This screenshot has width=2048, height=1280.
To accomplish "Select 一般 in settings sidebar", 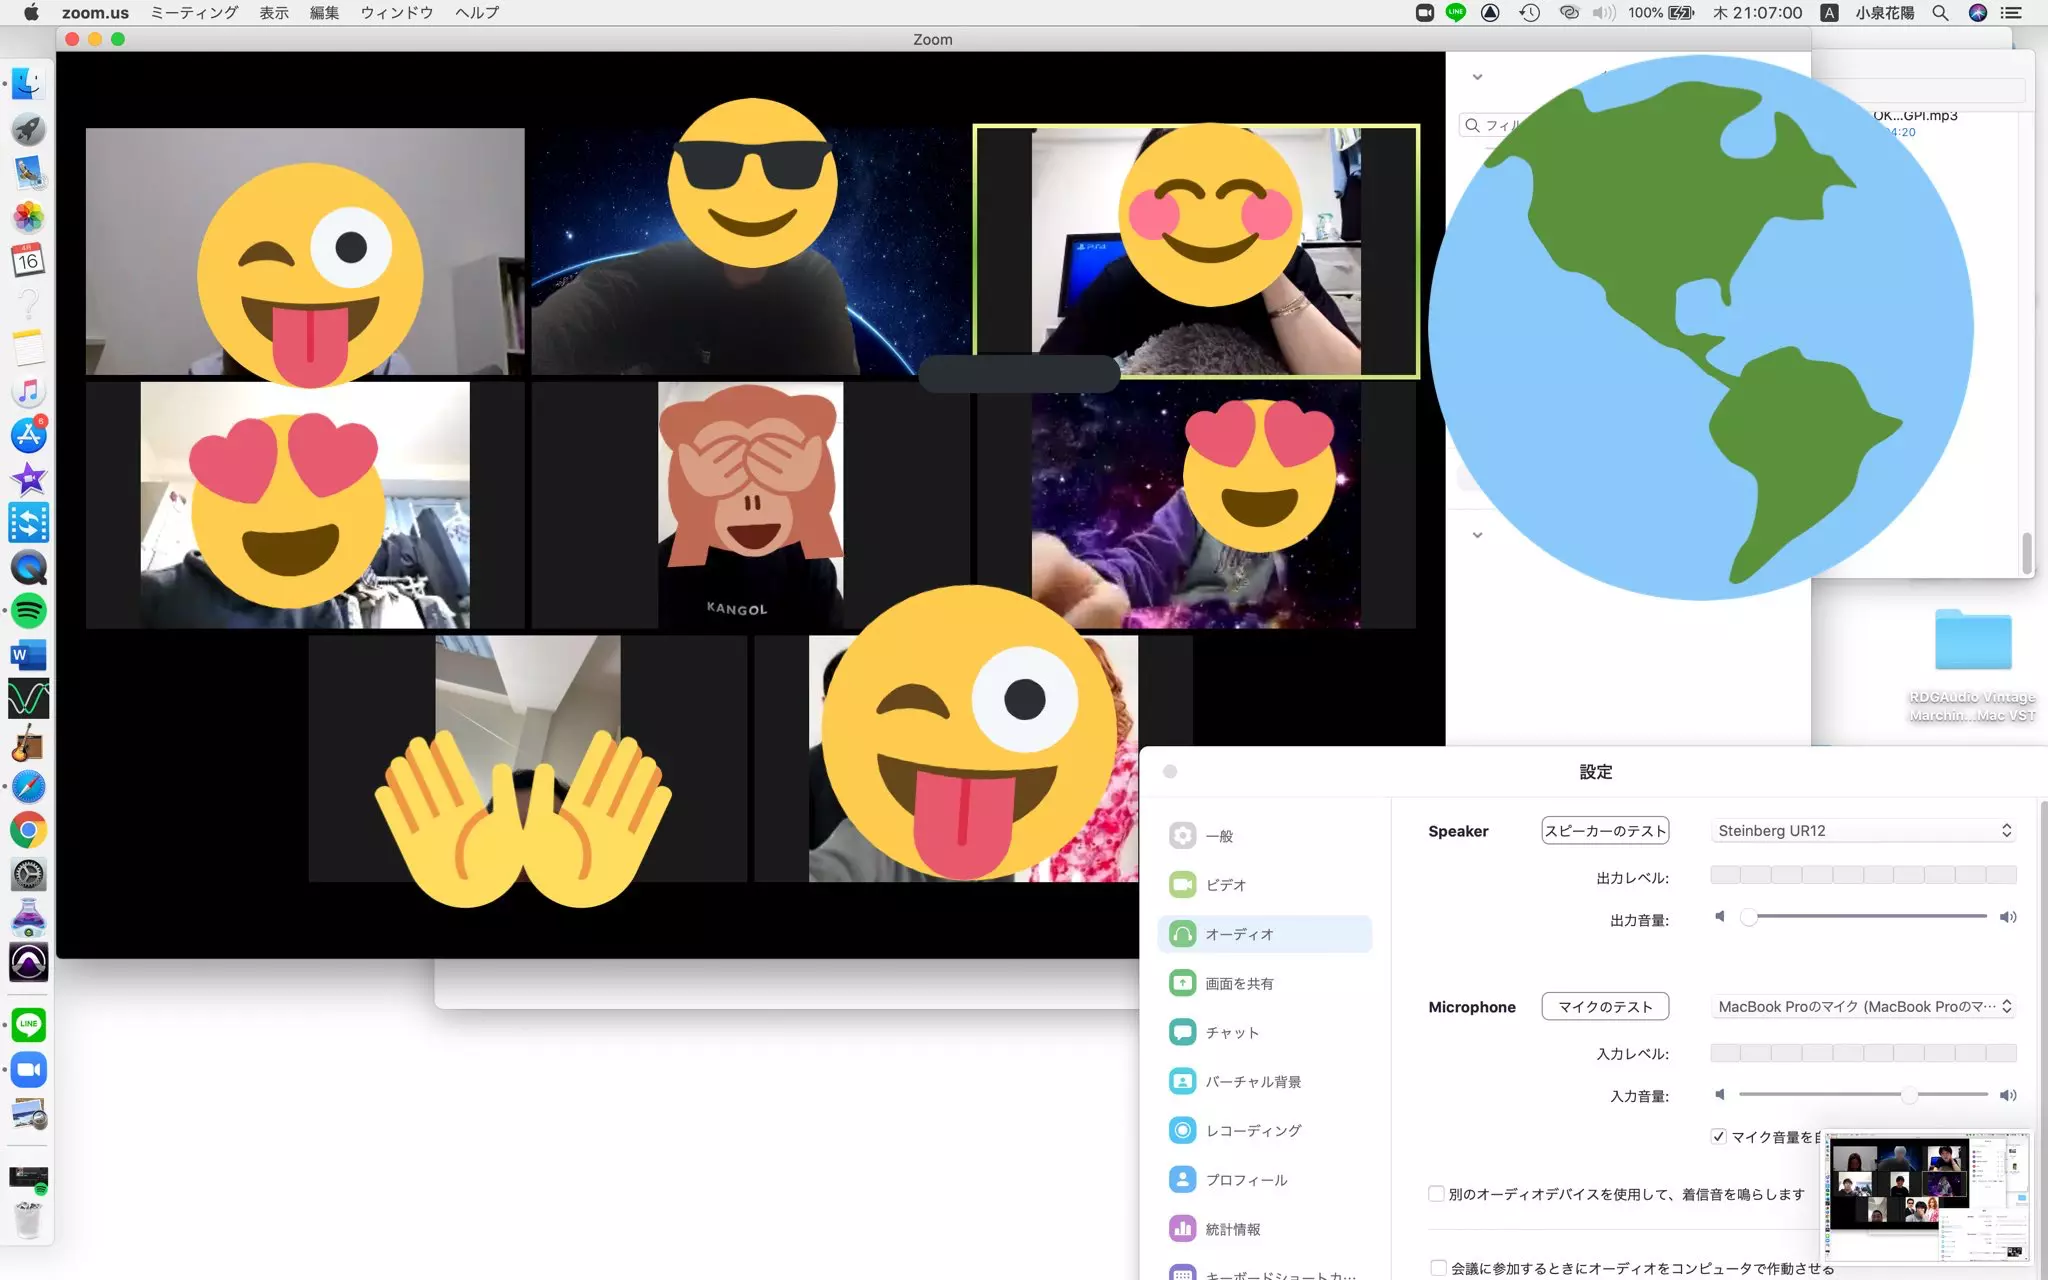I will point(1265,836).
